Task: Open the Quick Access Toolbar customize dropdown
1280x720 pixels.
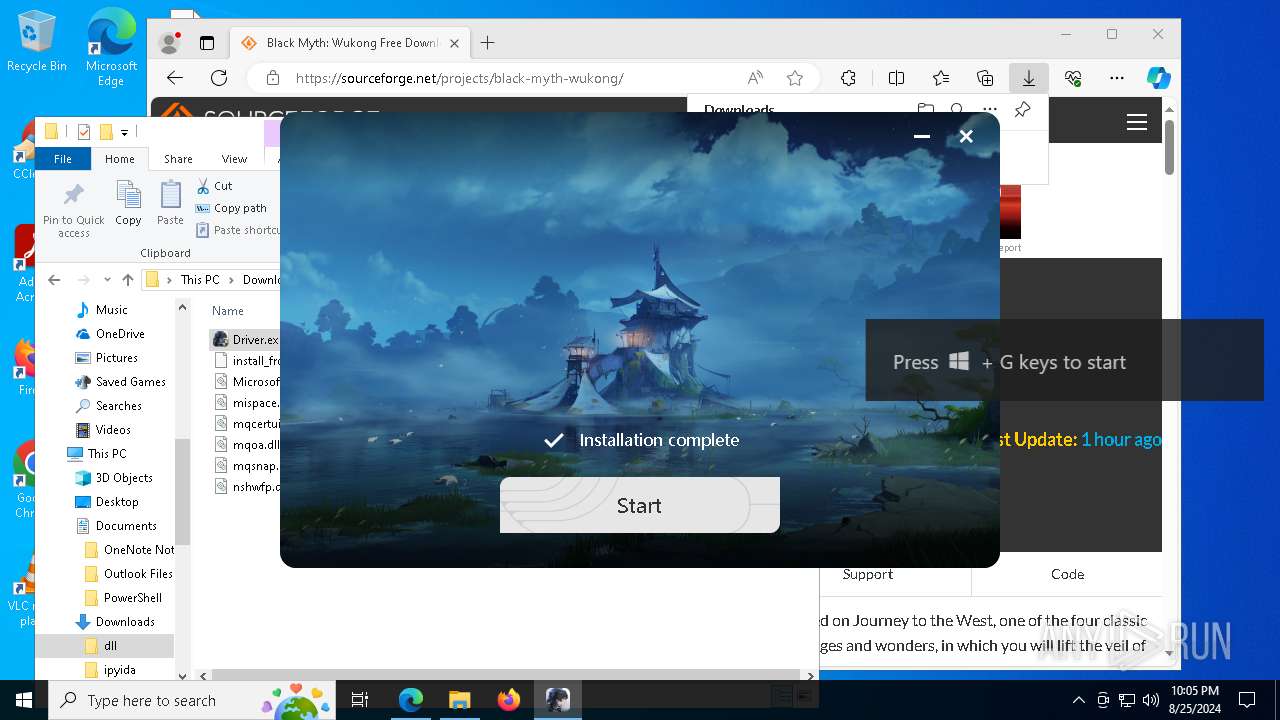Action: (x=124, y=132)
